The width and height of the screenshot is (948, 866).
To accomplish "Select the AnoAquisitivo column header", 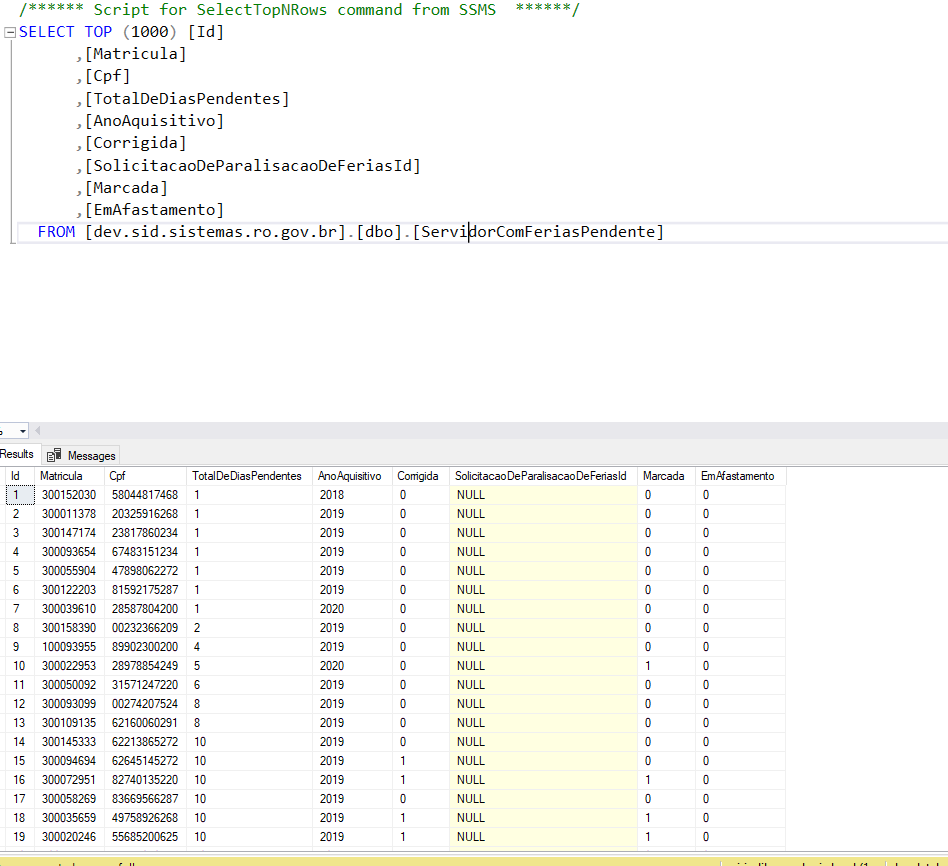I will click(x=352, y=476).
